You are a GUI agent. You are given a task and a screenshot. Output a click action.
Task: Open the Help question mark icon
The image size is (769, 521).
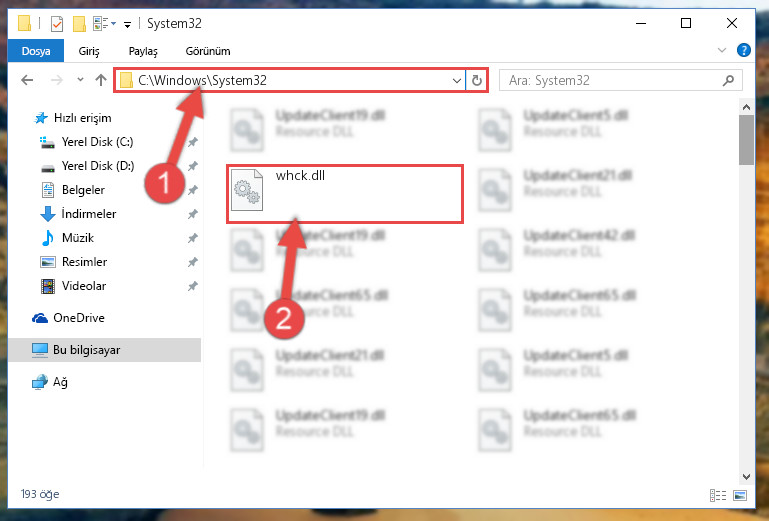coord(743,50)
